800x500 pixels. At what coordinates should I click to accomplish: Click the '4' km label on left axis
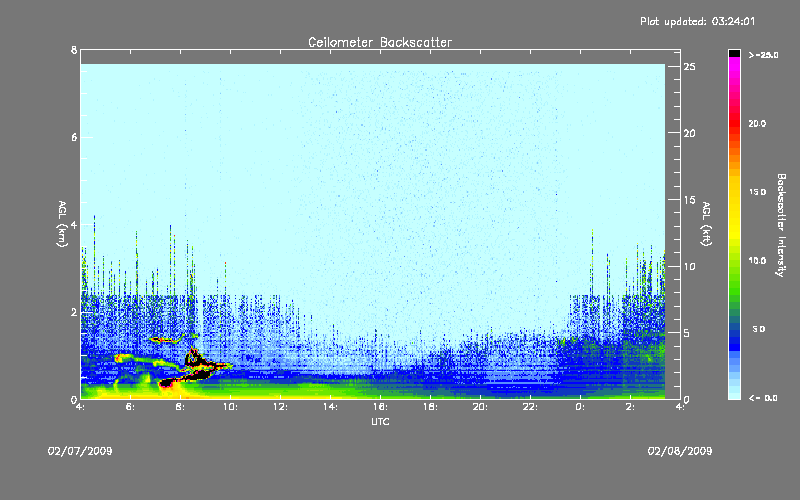(x=74, y=224)
